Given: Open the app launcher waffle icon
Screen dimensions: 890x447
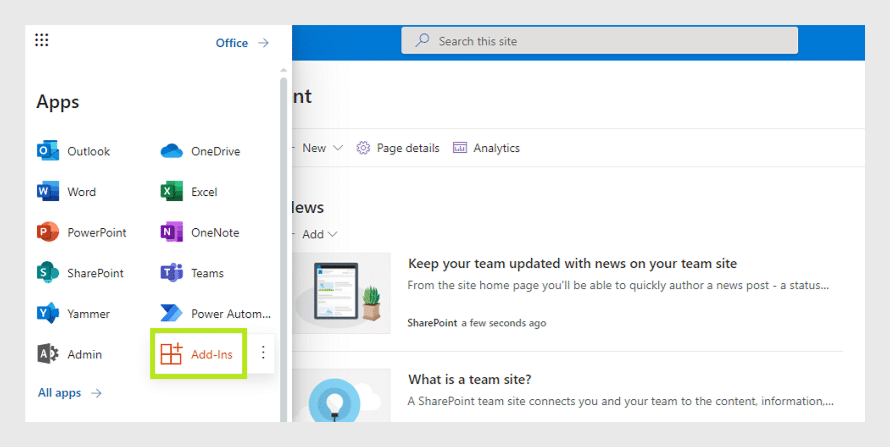Looking at the screenshot, I should click(x=41, y=40).
